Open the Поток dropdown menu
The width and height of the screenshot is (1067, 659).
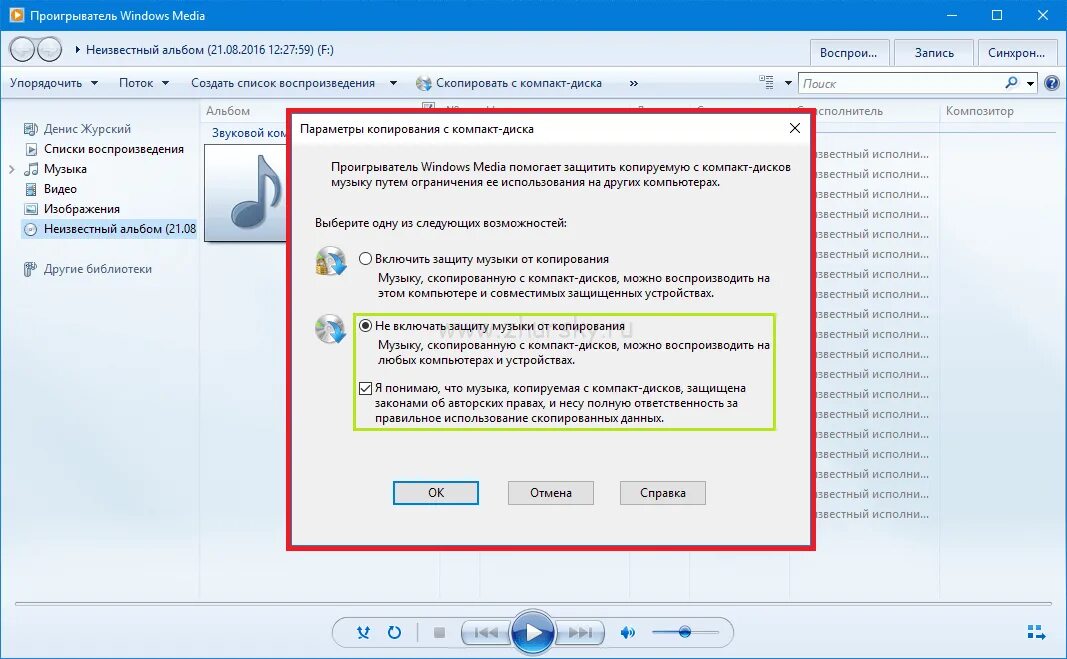tap(144, 83)
